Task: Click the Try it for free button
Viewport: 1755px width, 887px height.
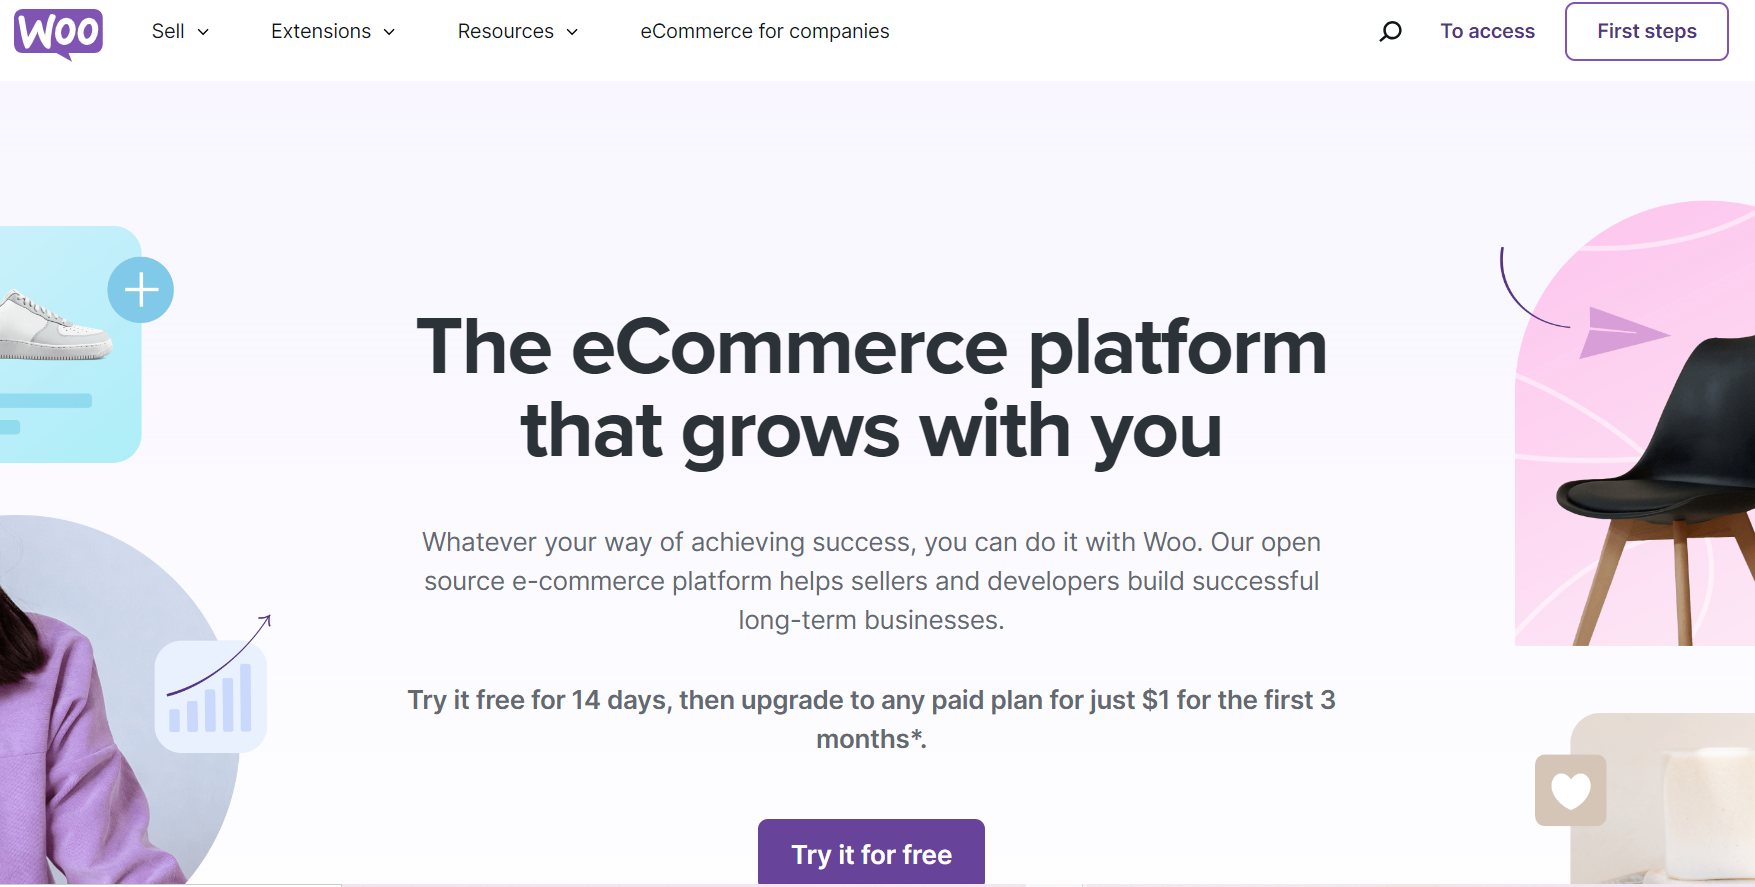Action: click(x=871, y=853)
